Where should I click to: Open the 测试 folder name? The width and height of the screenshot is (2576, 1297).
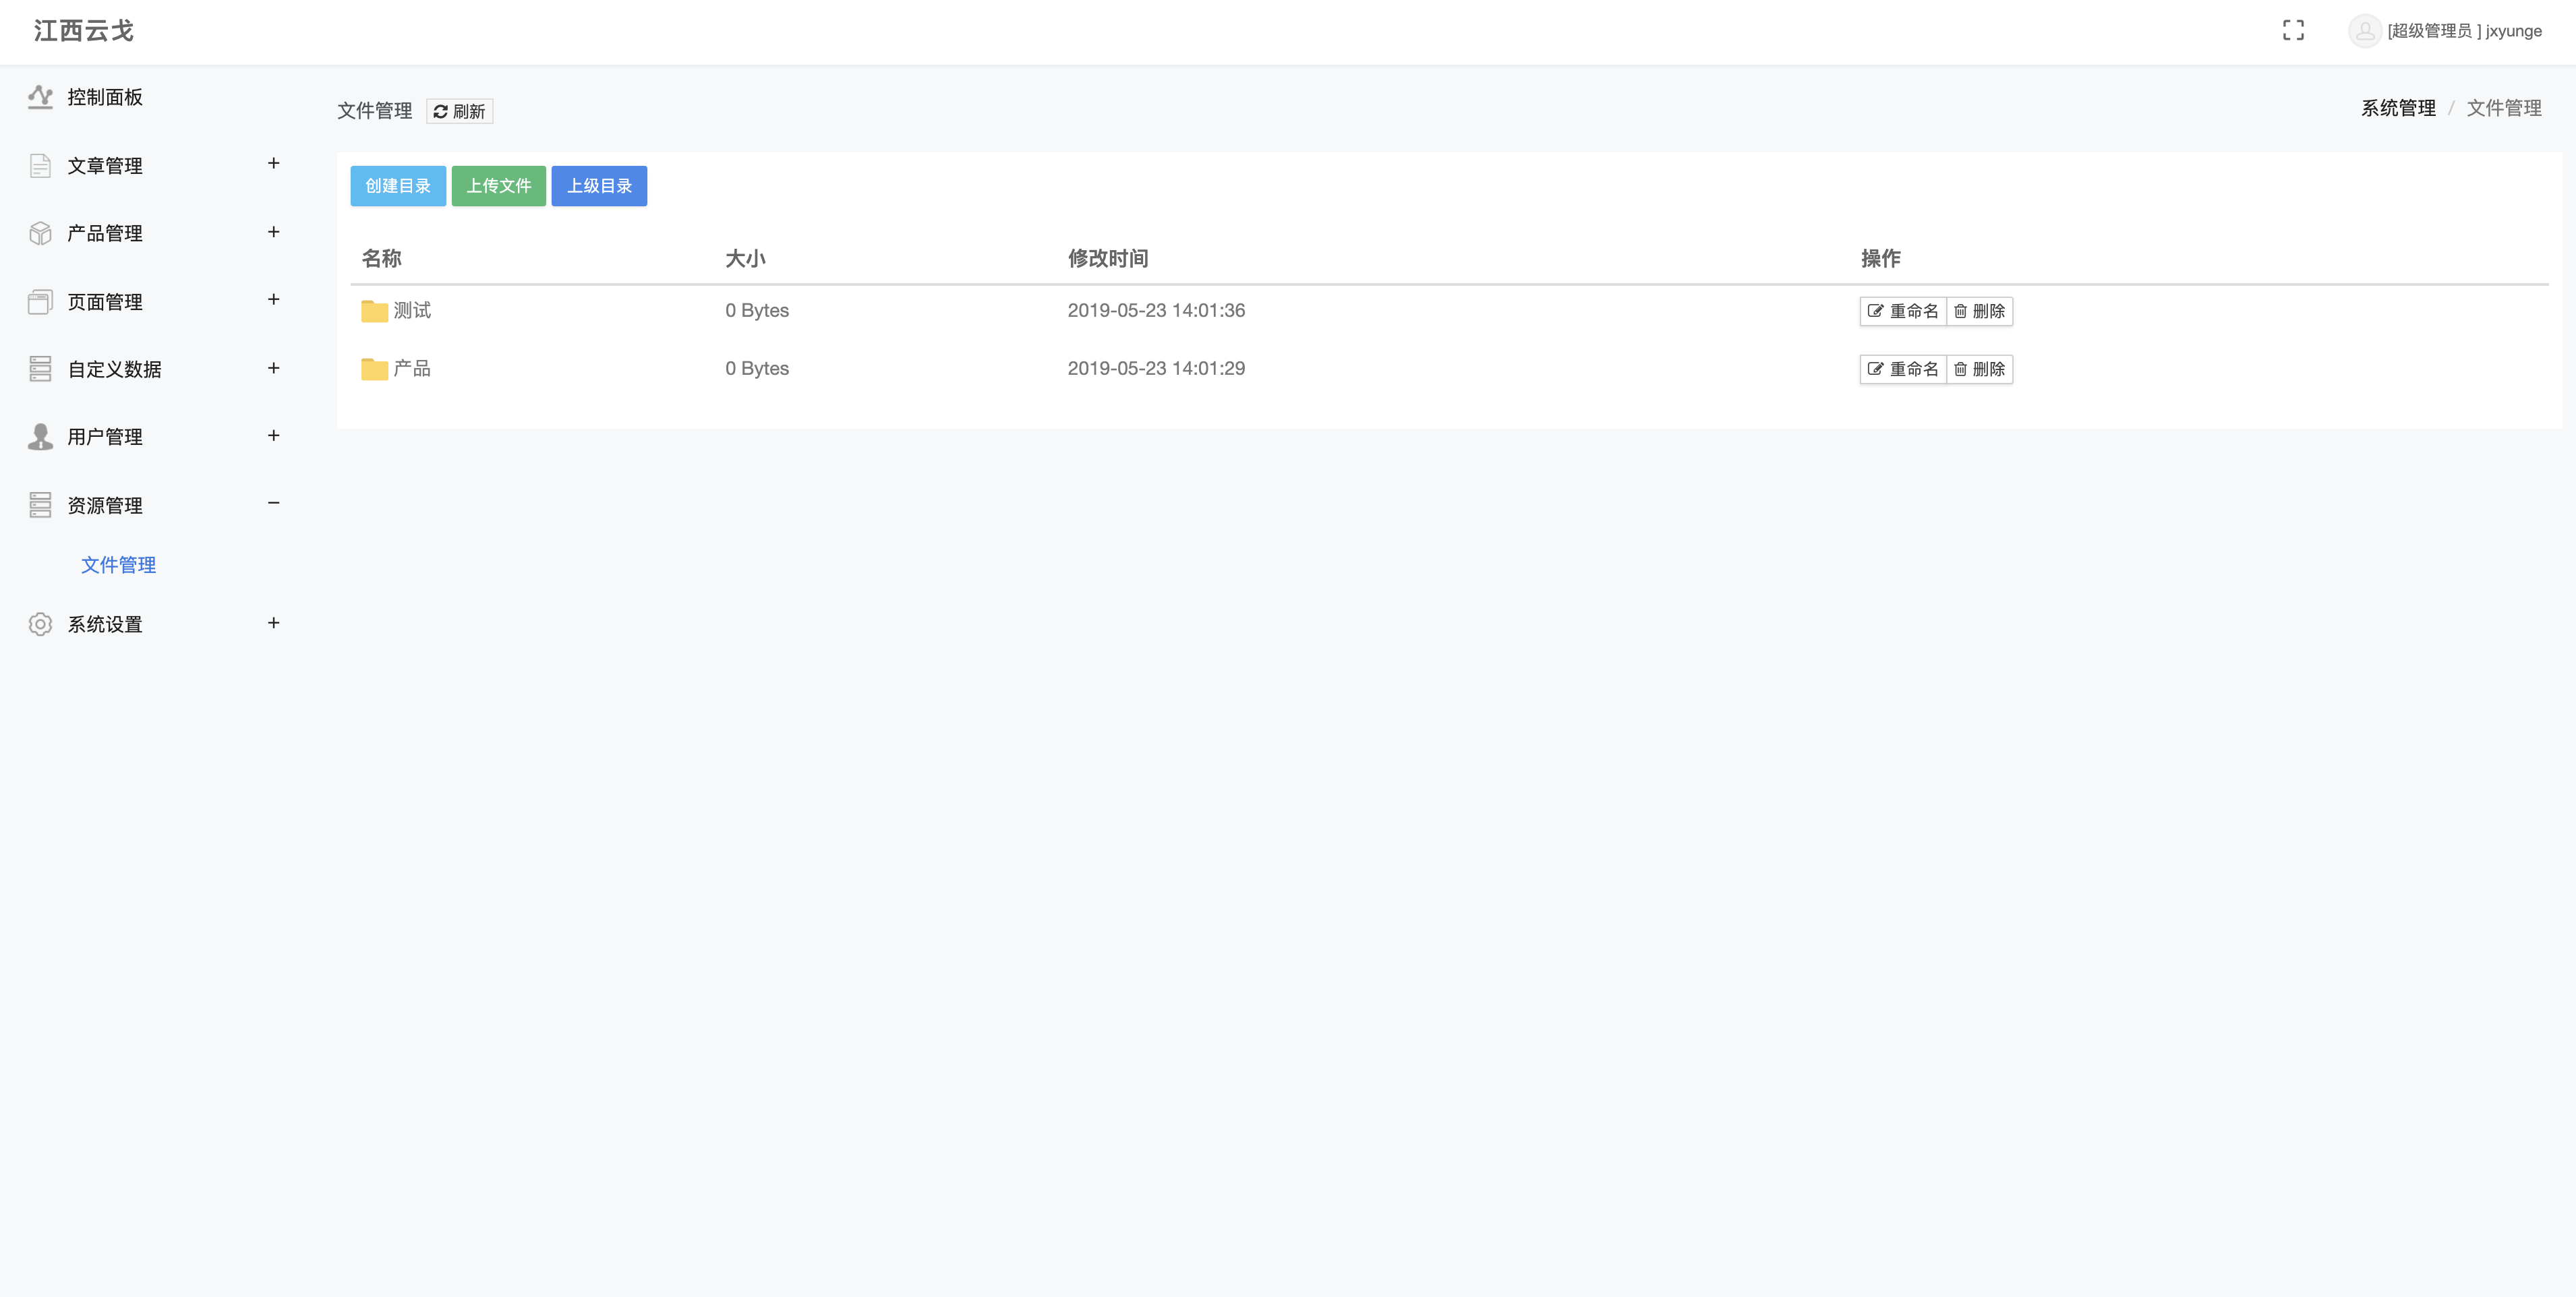412,310
